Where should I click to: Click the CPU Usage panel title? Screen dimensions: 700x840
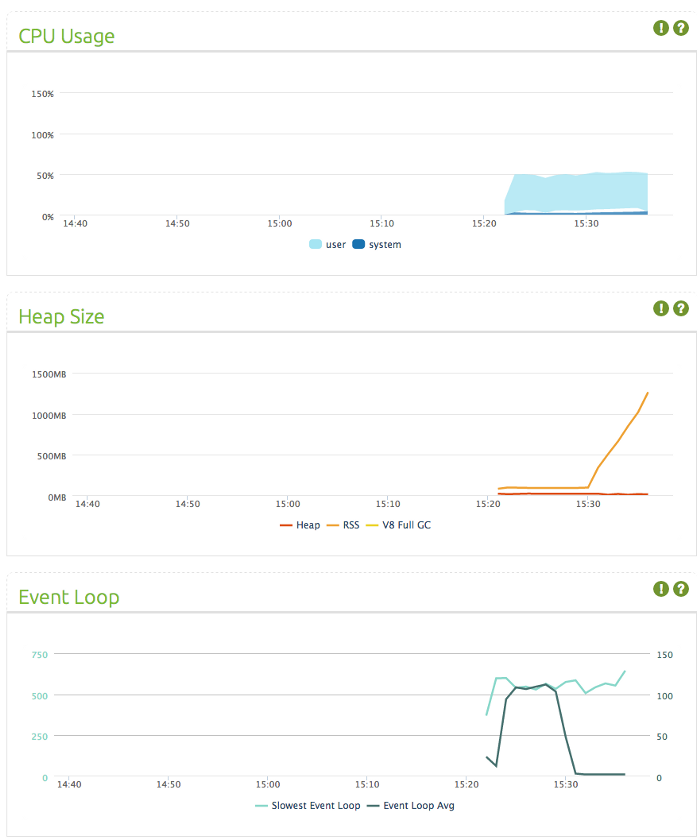coord(66,36)
